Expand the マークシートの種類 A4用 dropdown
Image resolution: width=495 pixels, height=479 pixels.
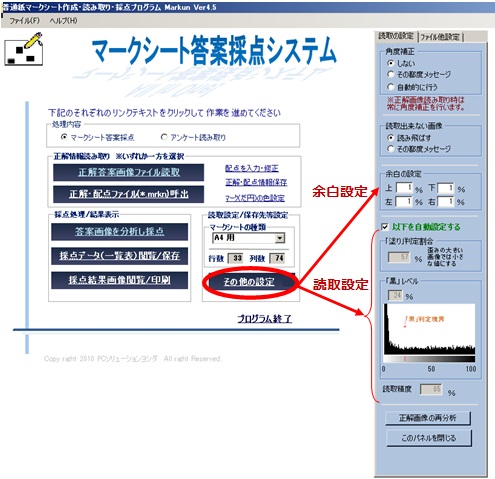(280, 238)
